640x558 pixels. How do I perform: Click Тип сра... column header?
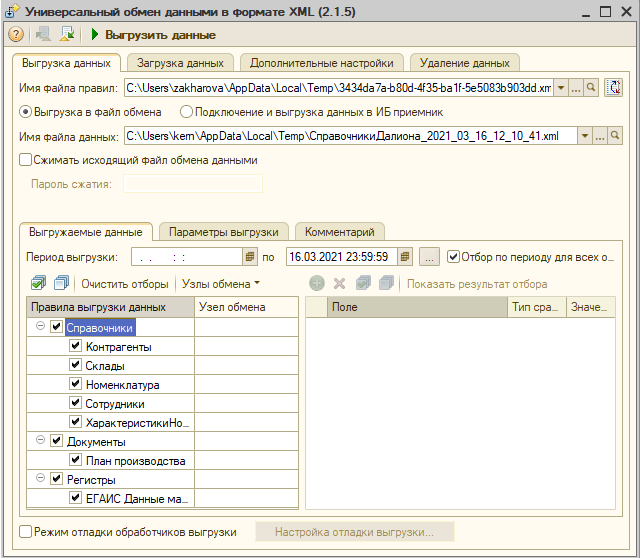[x=537, y=307]
